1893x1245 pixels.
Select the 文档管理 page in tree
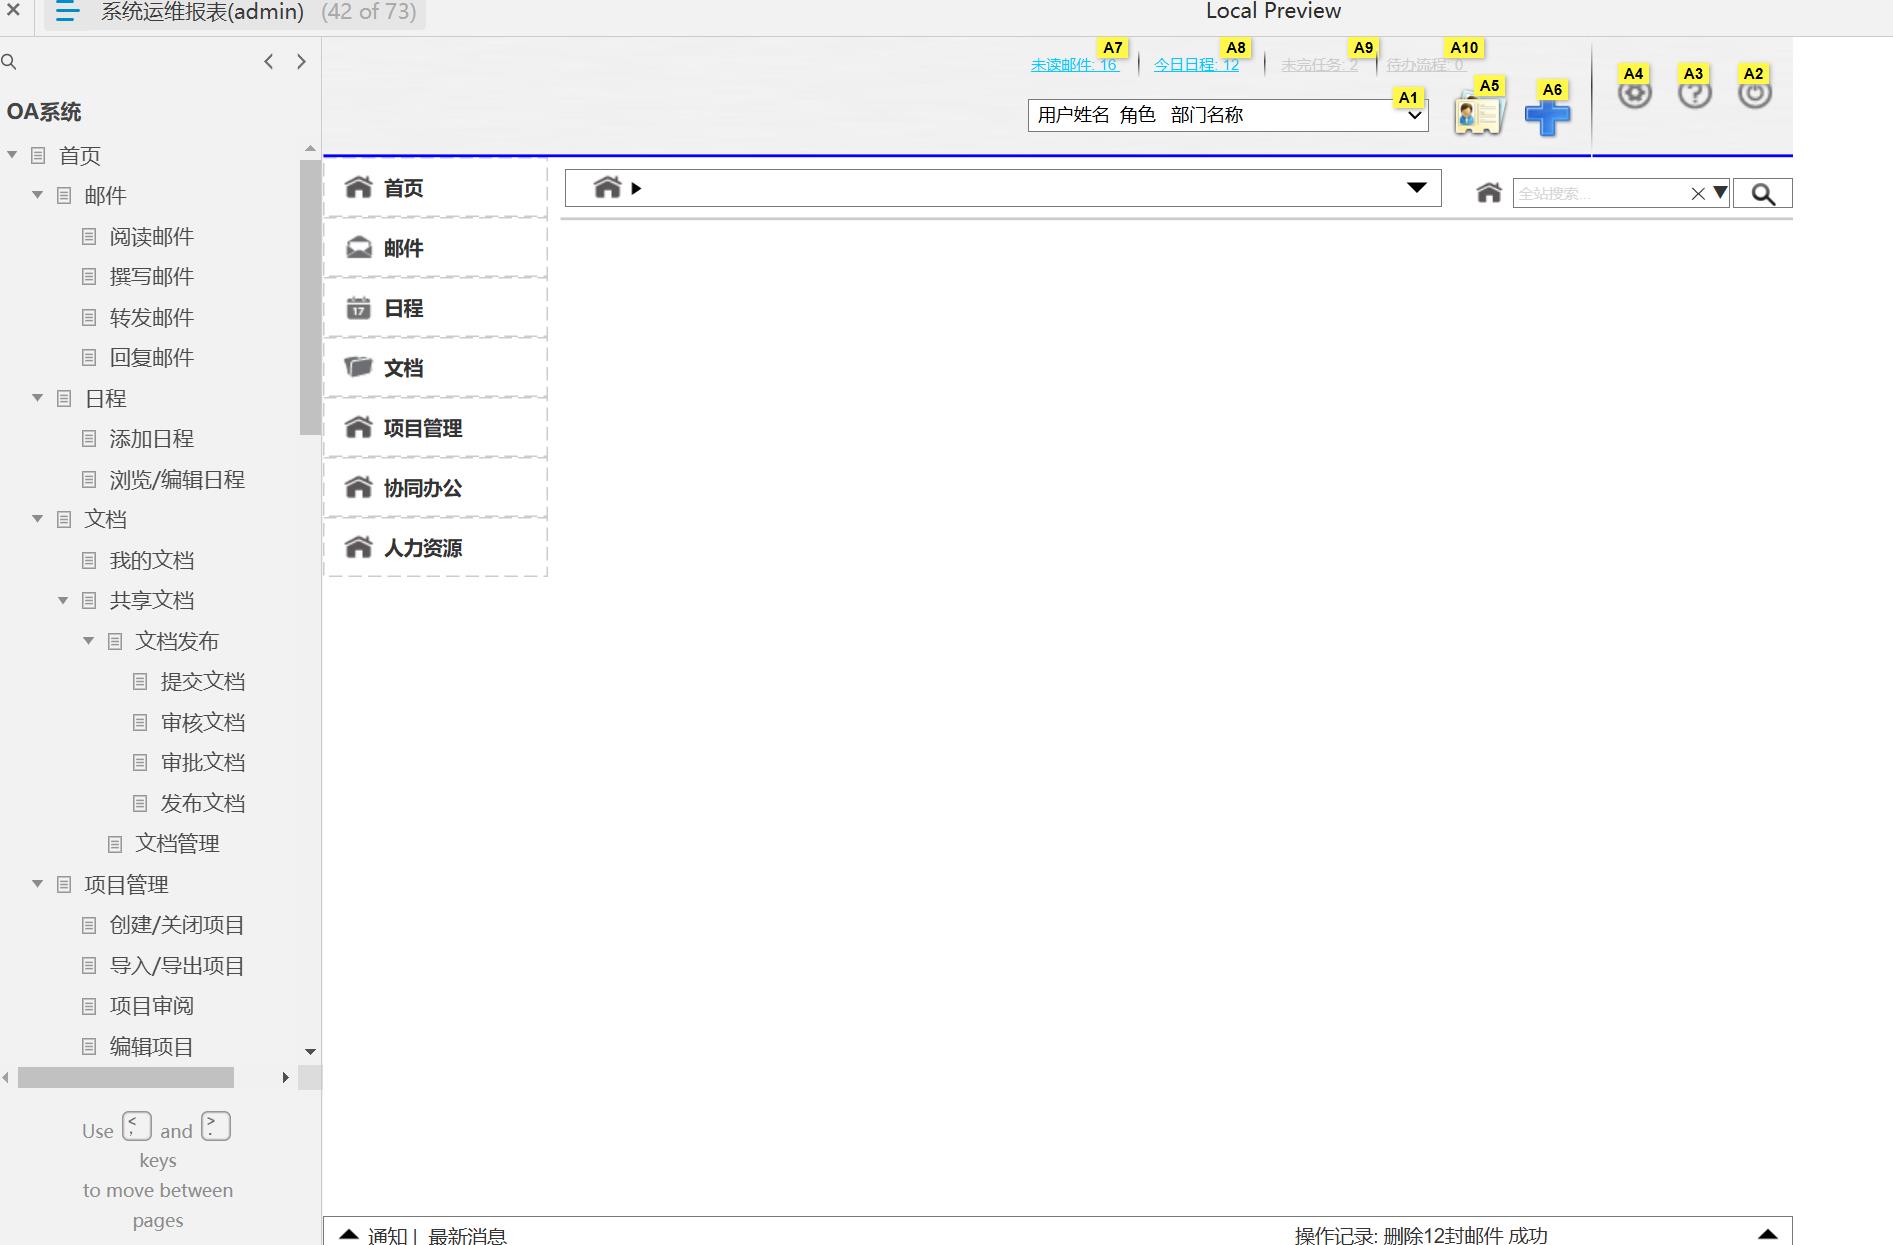(x=177, y=843)
